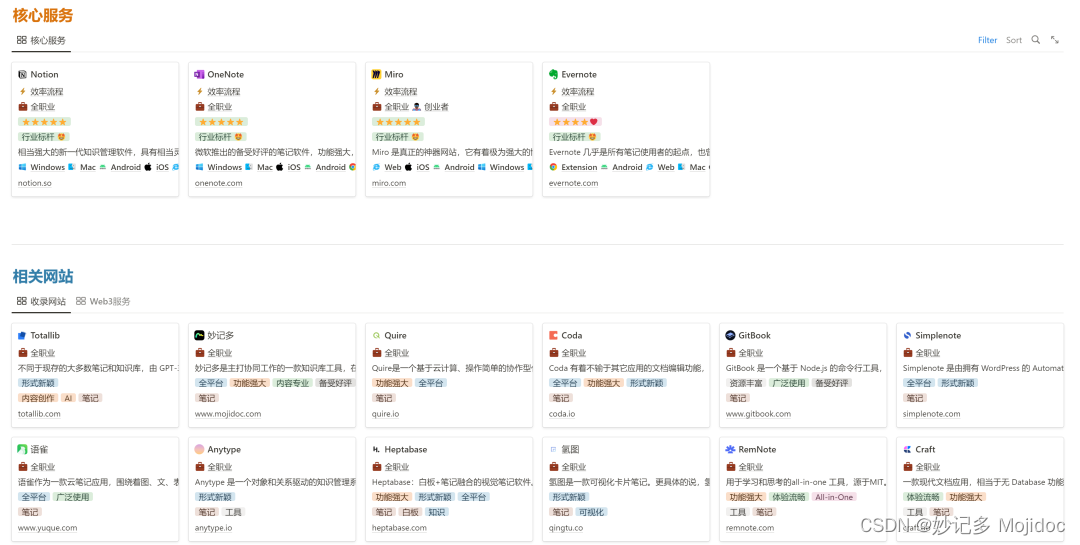
Task: Open the notion.so link
Action: pyautogui.click(x=34, y=183)
